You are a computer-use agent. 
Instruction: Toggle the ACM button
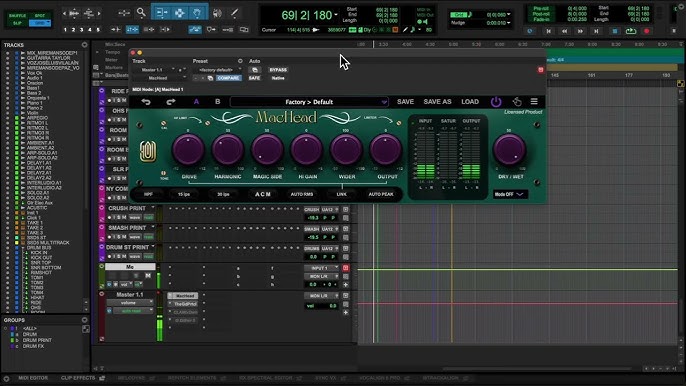coord(262,194)
